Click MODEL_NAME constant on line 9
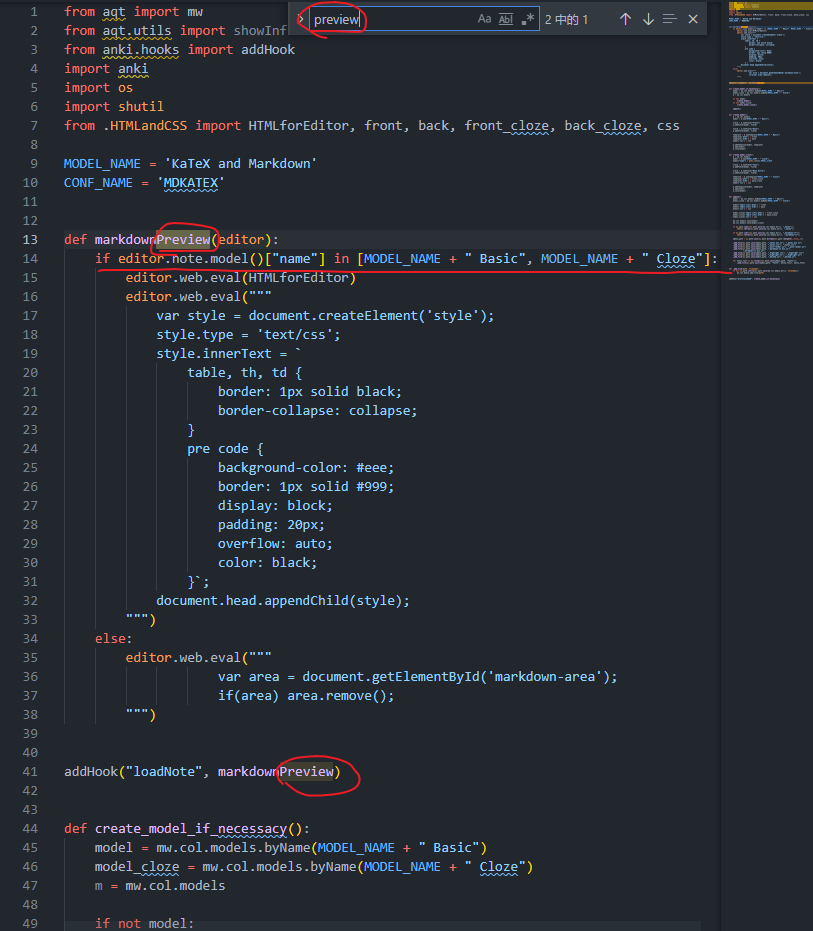The width and height of the screenshot is (813, 931). (102, 163)
